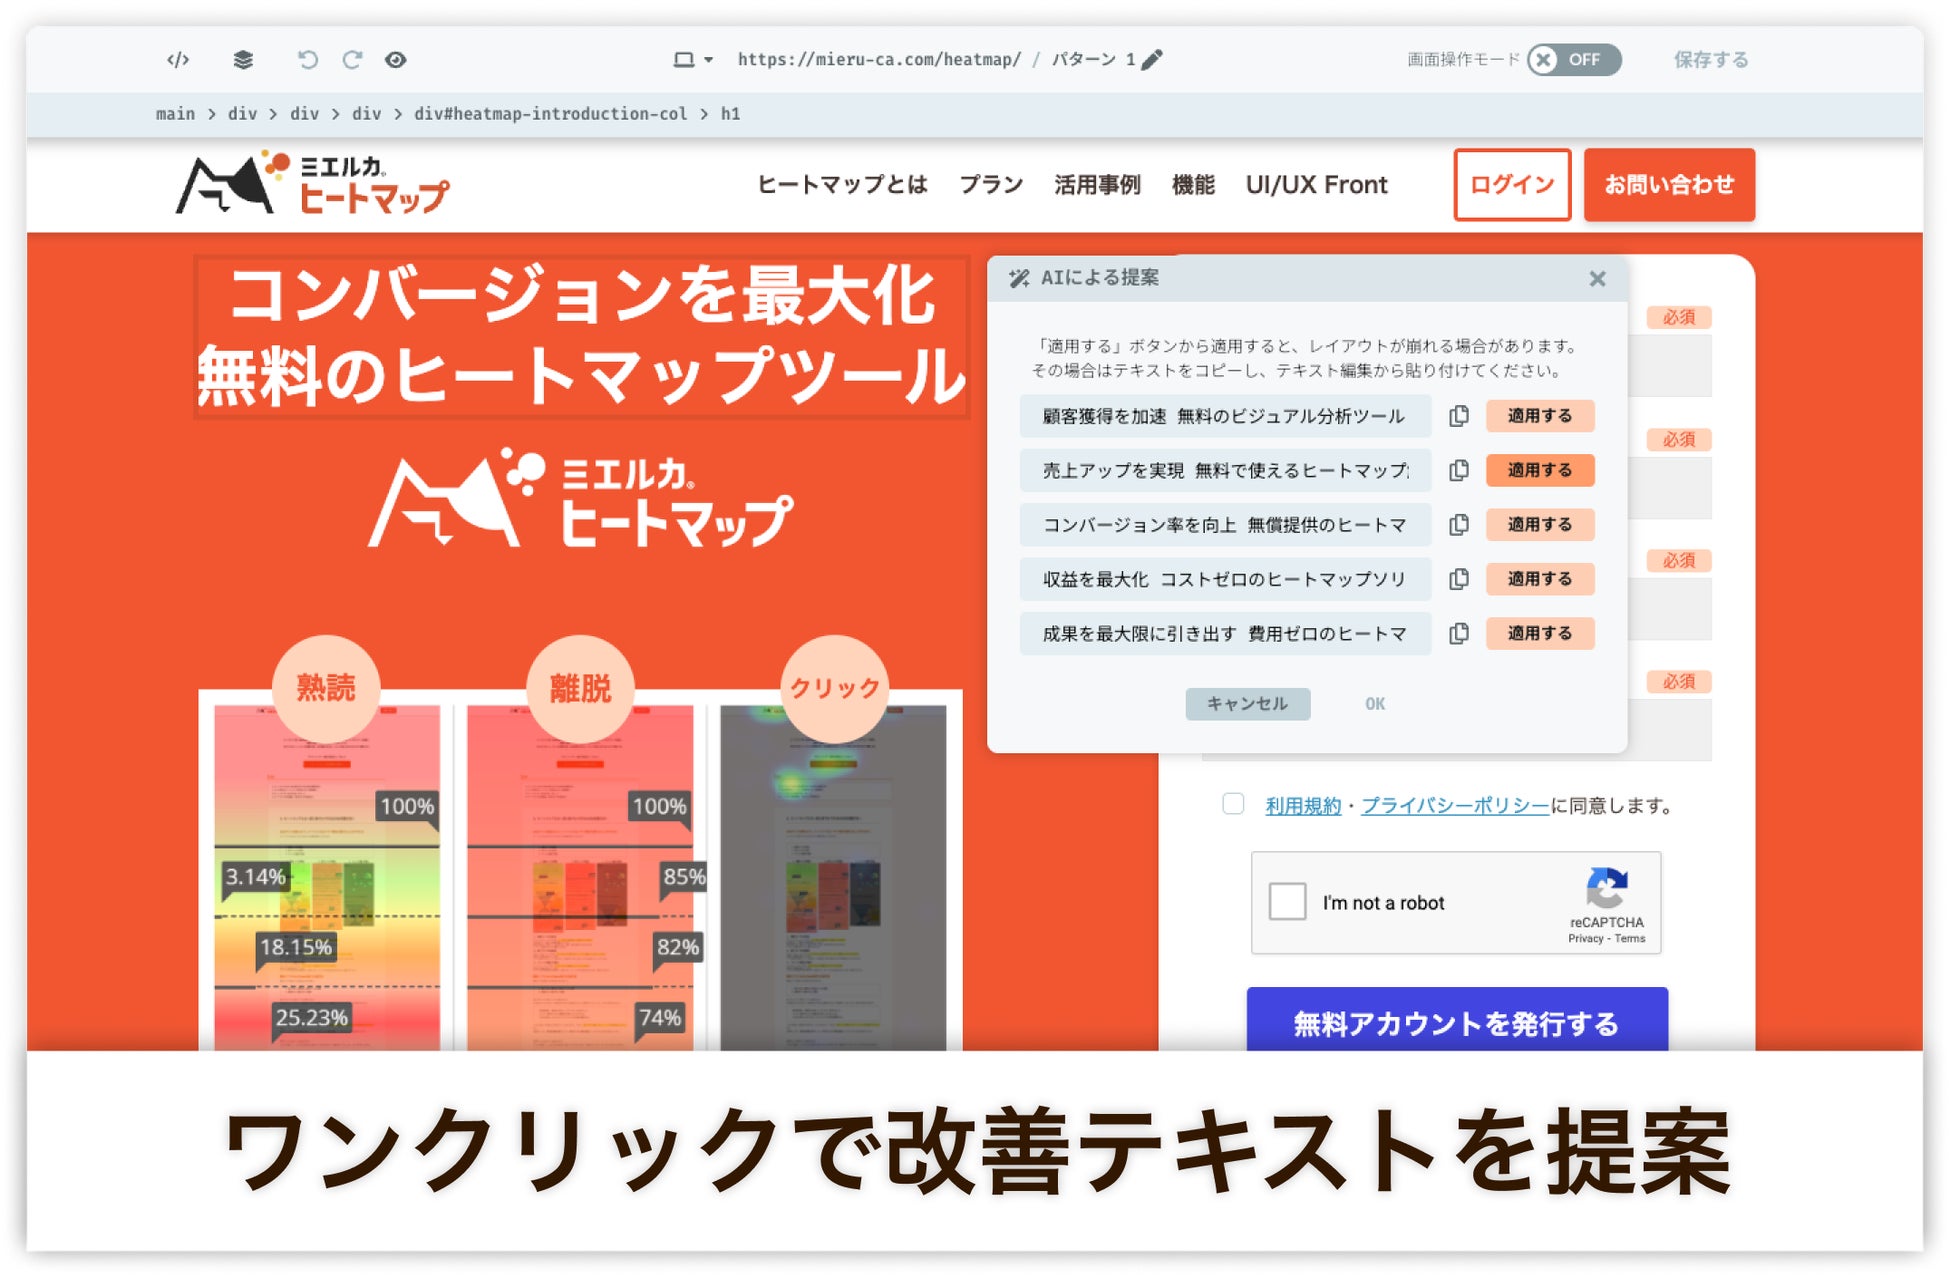
Task: Click the undo arrow icon
Action: point(307,60)
